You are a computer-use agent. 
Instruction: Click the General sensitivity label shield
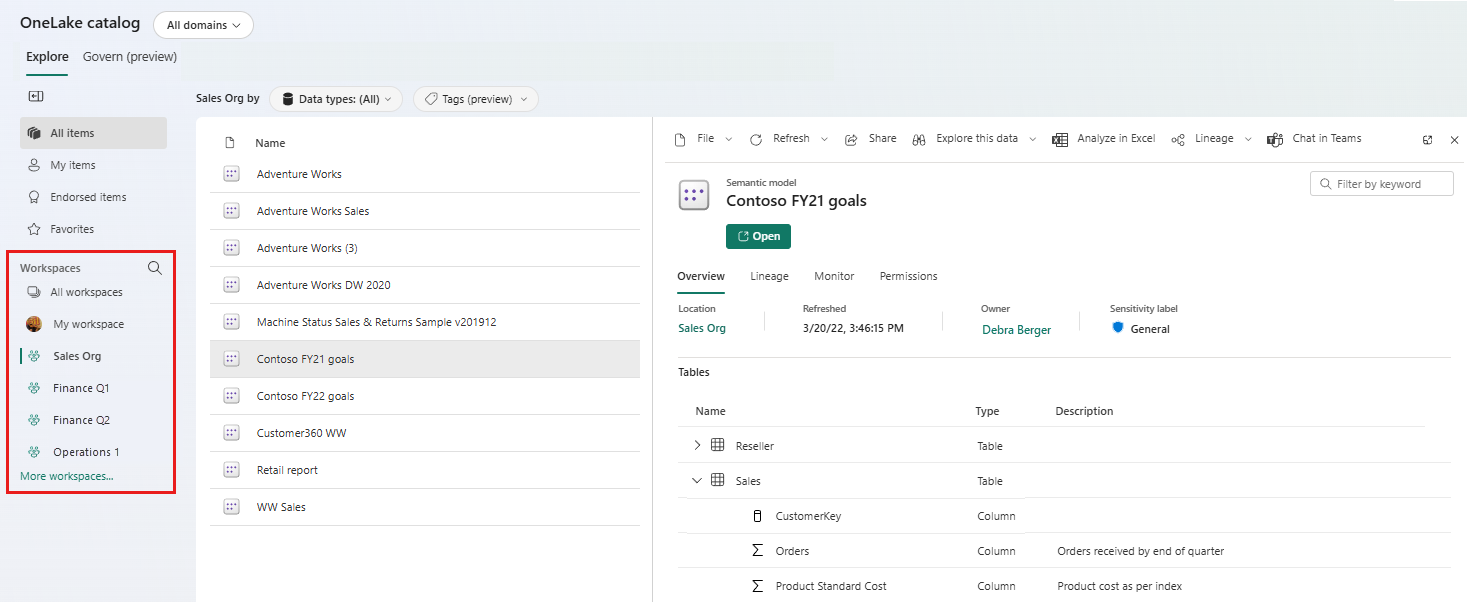click(1118, 328)
